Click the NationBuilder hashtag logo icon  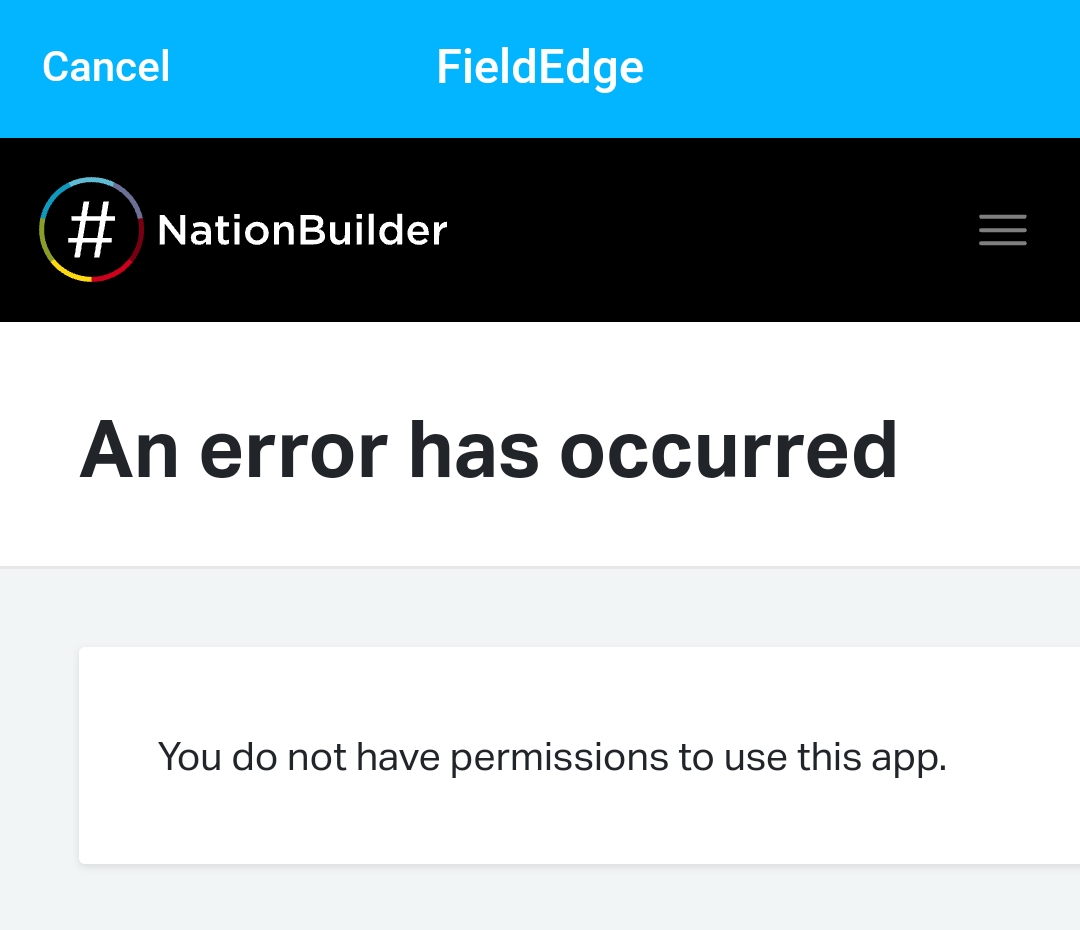pyautogui.click(x=91, y=230)
